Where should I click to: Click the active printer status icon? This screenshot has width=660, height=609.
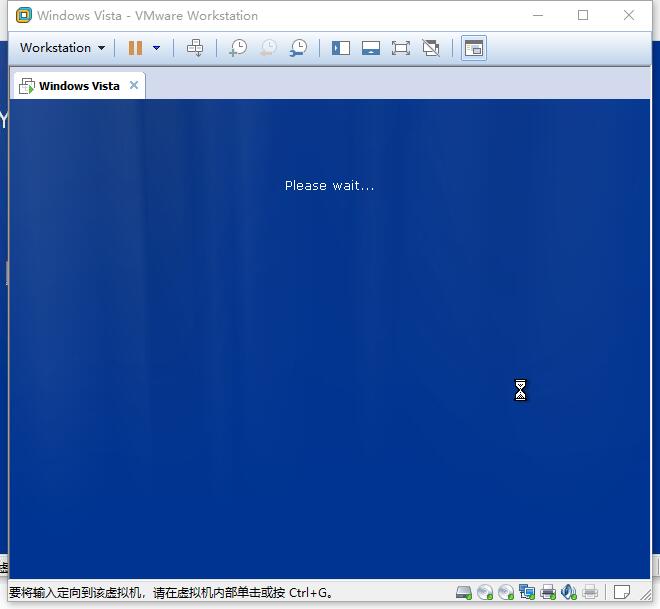tap(548, 593)
